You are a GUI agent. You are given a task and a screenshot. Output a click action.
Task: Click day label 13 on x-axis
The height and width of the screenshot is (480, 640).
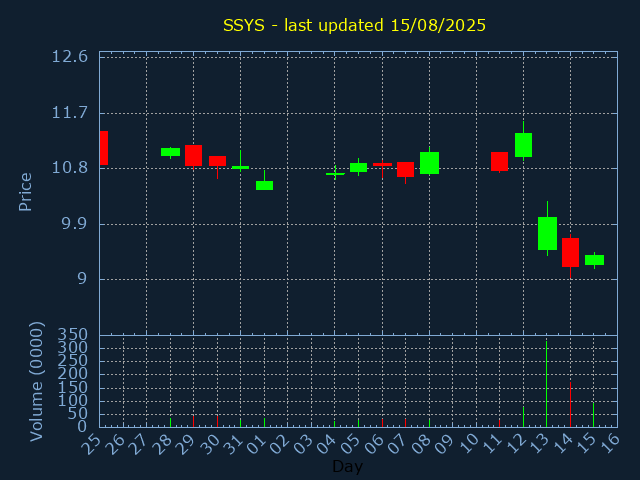(x=539, y=444)
